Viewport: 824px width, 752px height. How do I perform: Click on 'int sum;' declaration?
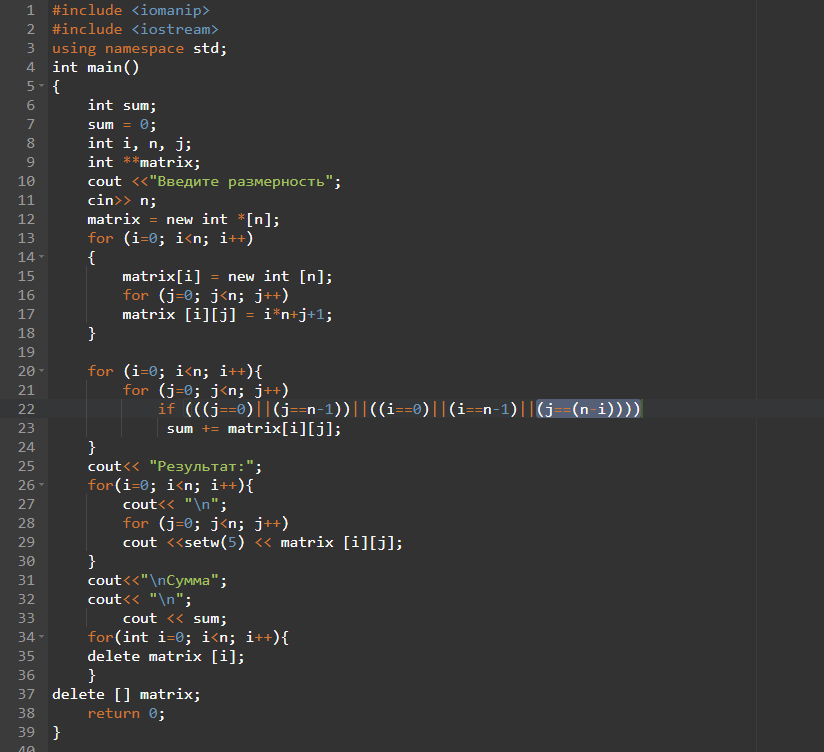(x=122, y=106)
